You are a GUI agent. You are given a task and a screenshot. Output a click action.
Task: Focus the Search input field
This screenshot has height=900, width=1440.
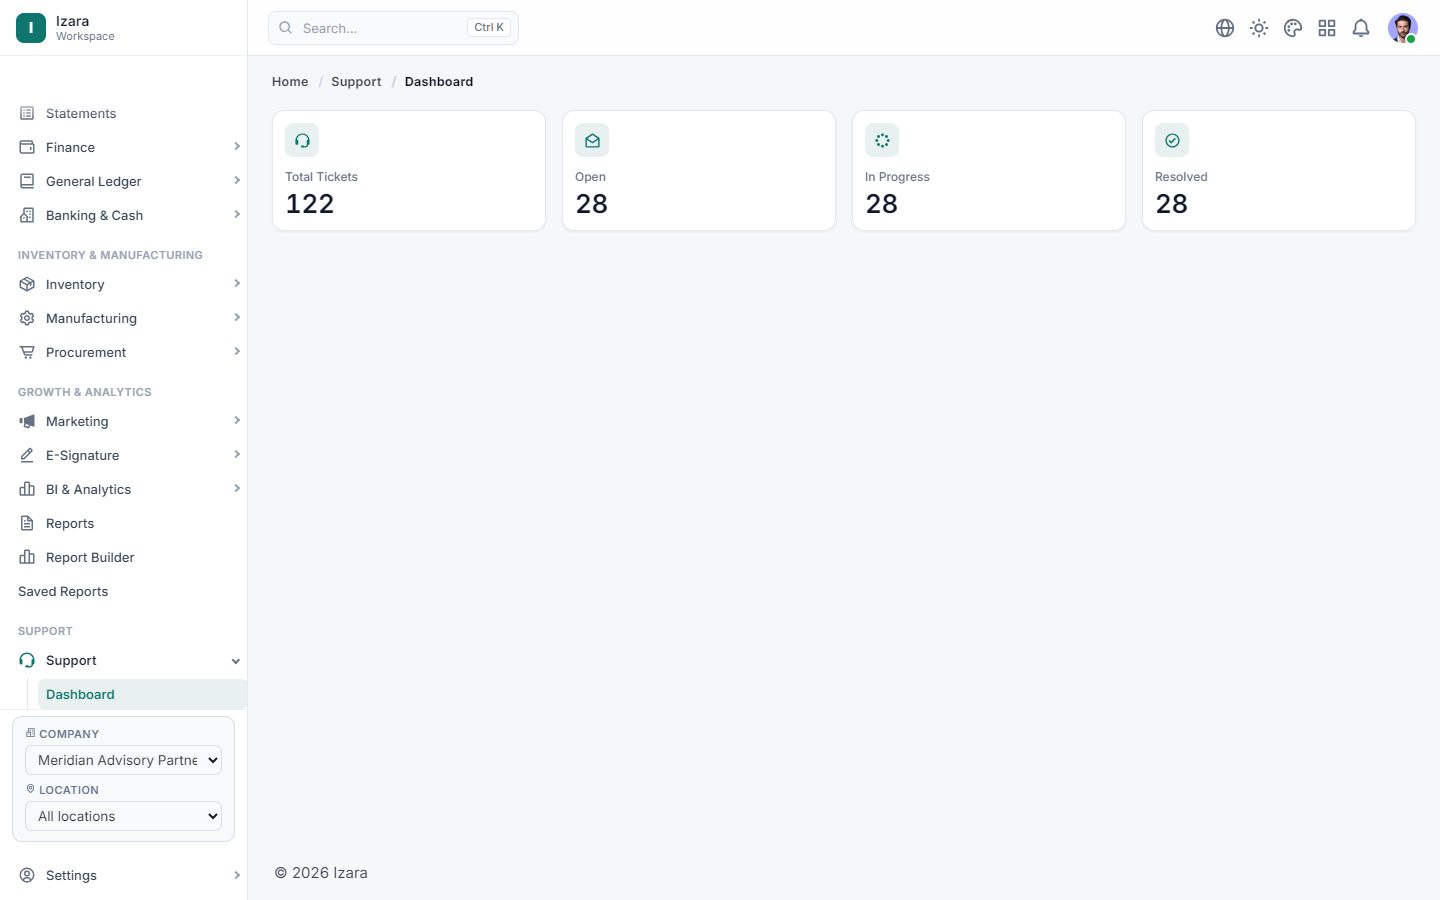pos(393,28)
